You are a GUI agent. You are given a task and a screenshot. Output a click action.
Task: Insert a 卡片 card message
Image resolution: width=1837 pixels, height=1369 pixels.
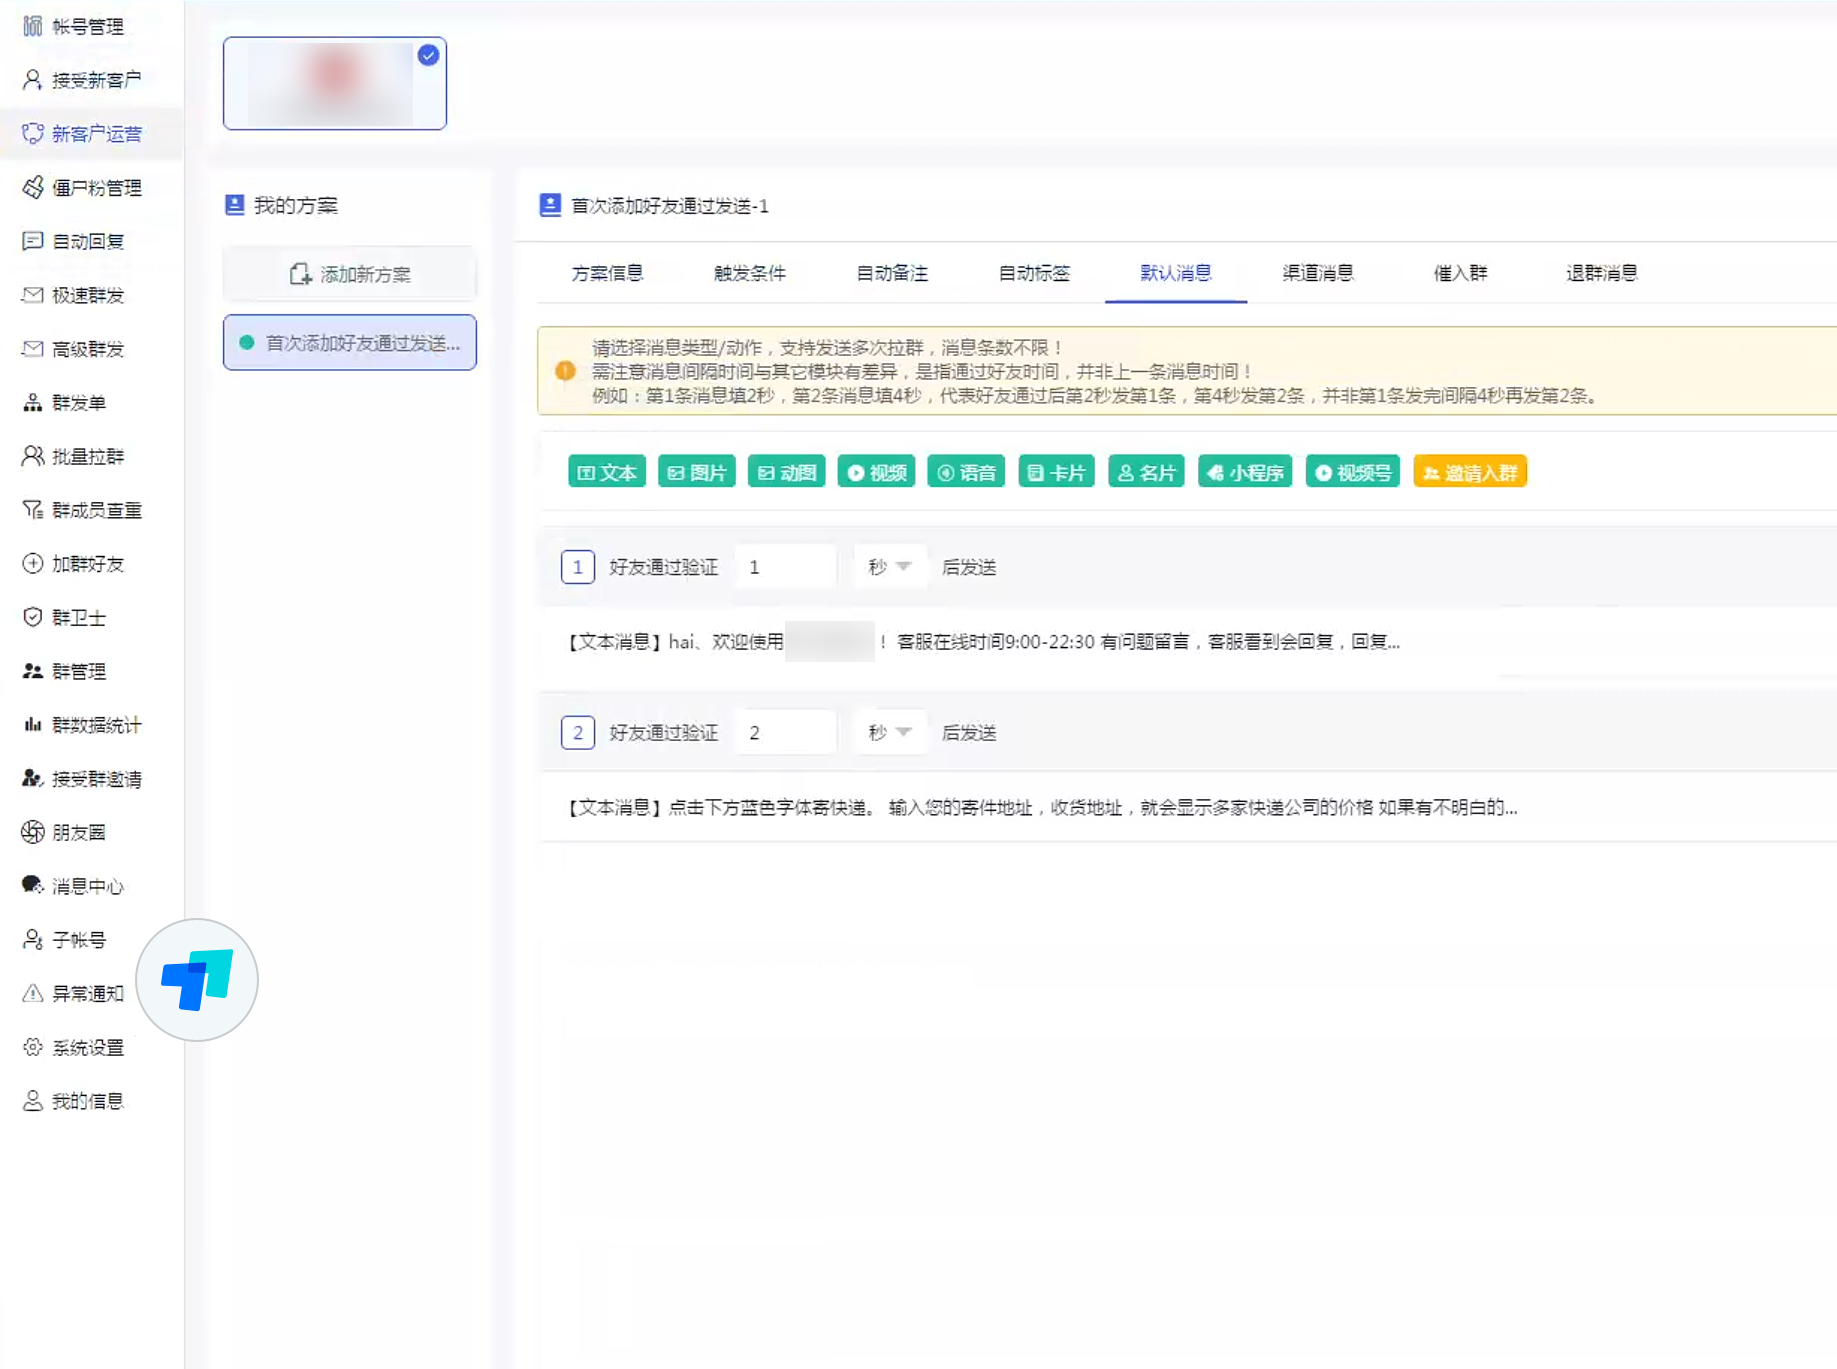click(1055, 471)
